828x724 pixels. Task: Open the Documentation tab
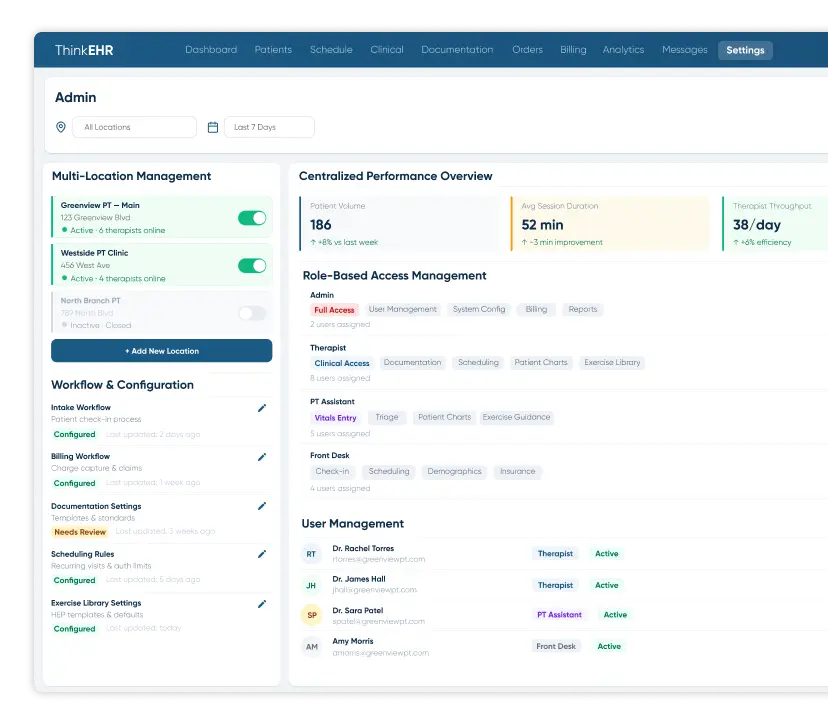click(x=457, y=50)
